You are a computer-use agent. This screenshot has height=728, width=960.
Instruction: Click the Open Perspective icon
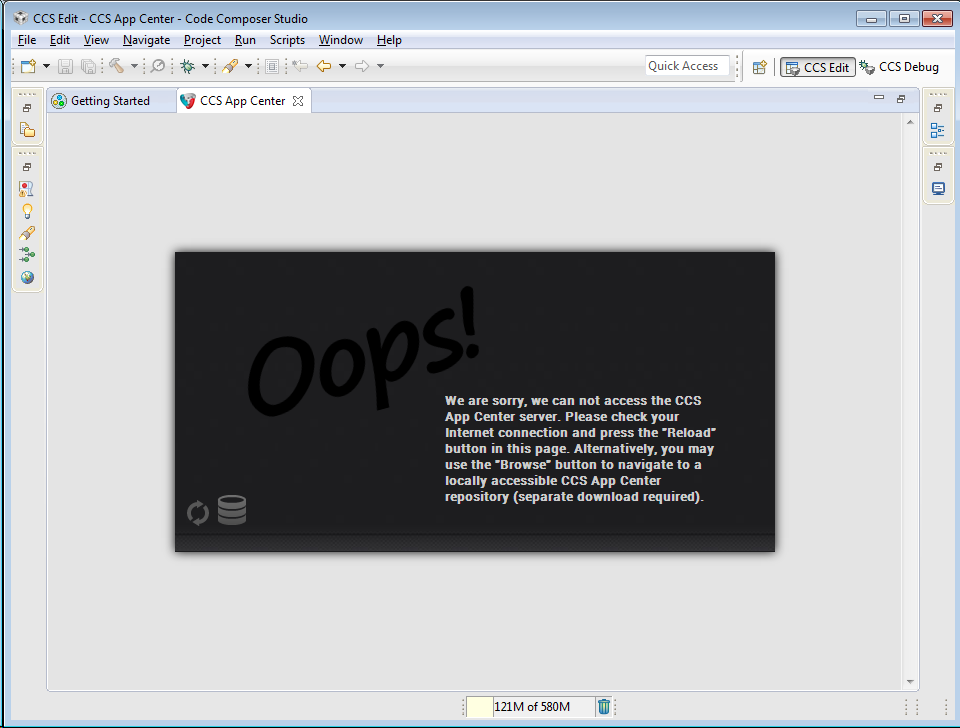pos(759,67)
